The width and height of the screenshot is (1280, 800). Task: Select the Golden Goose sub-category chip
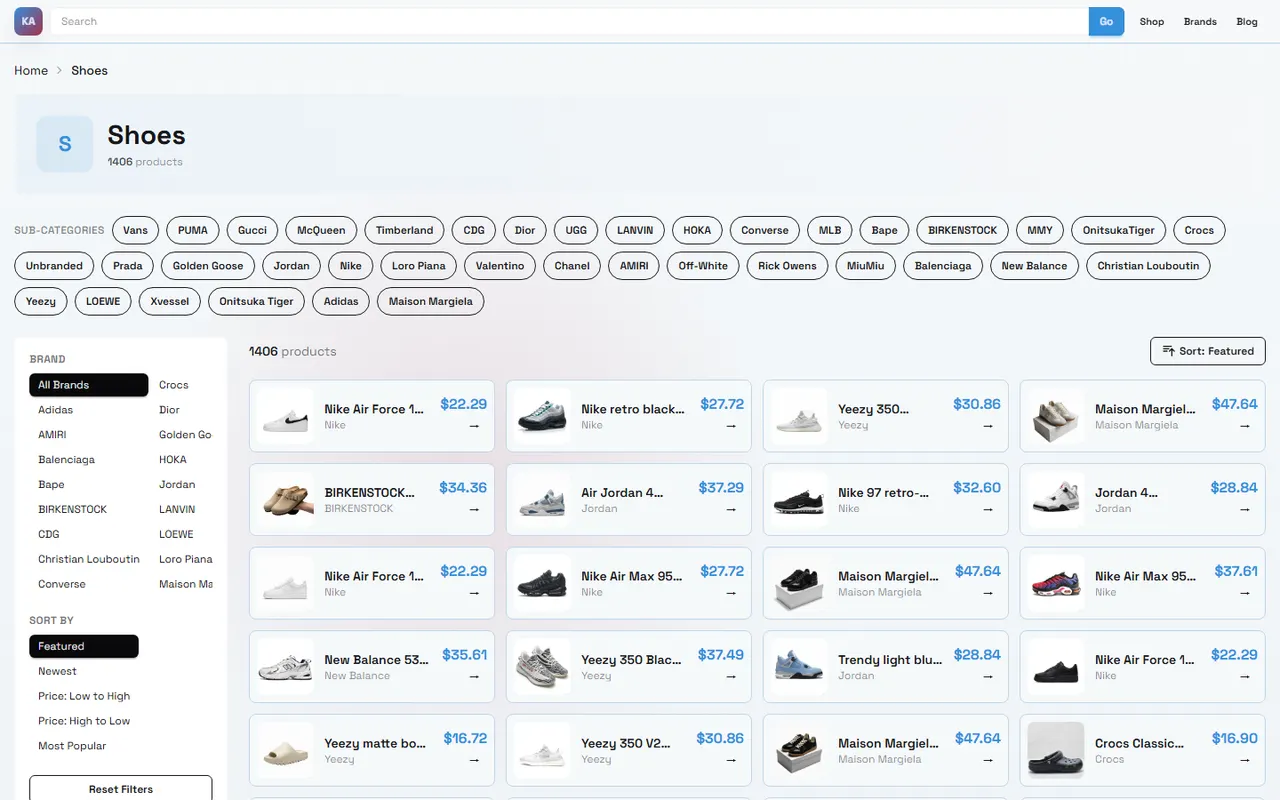[x=208, y=266]
